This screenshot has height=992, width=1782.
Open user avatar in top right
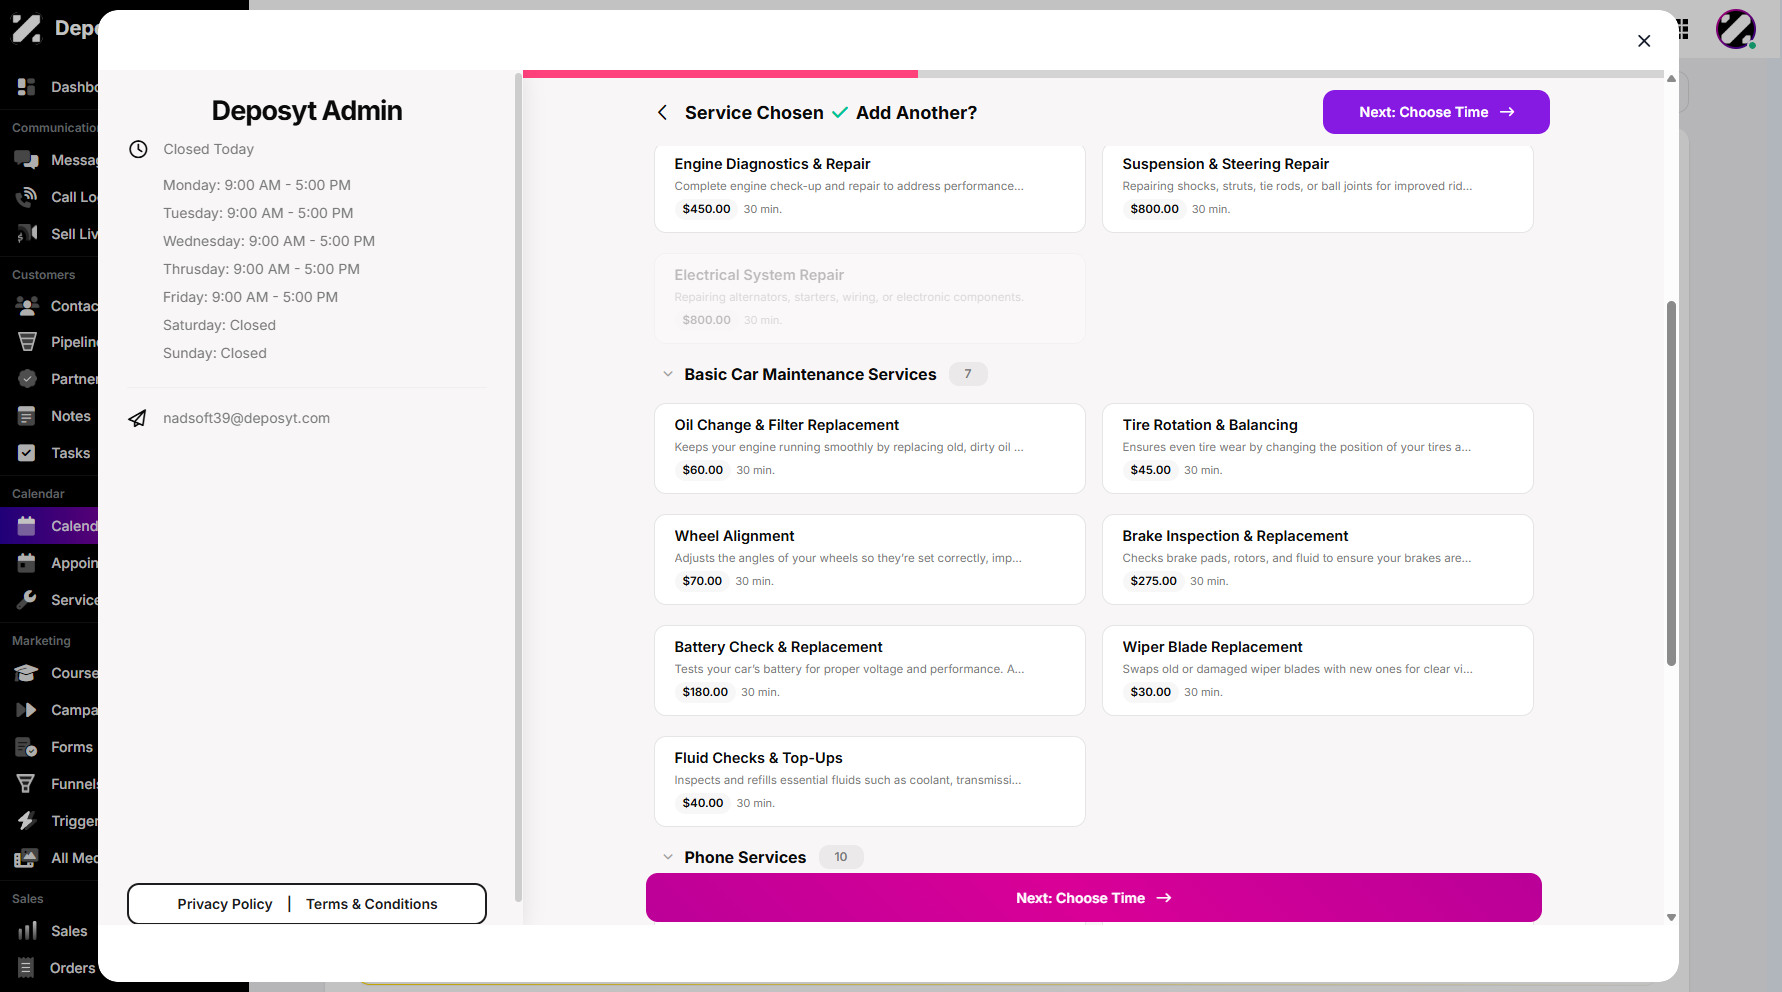(1736, 29)
